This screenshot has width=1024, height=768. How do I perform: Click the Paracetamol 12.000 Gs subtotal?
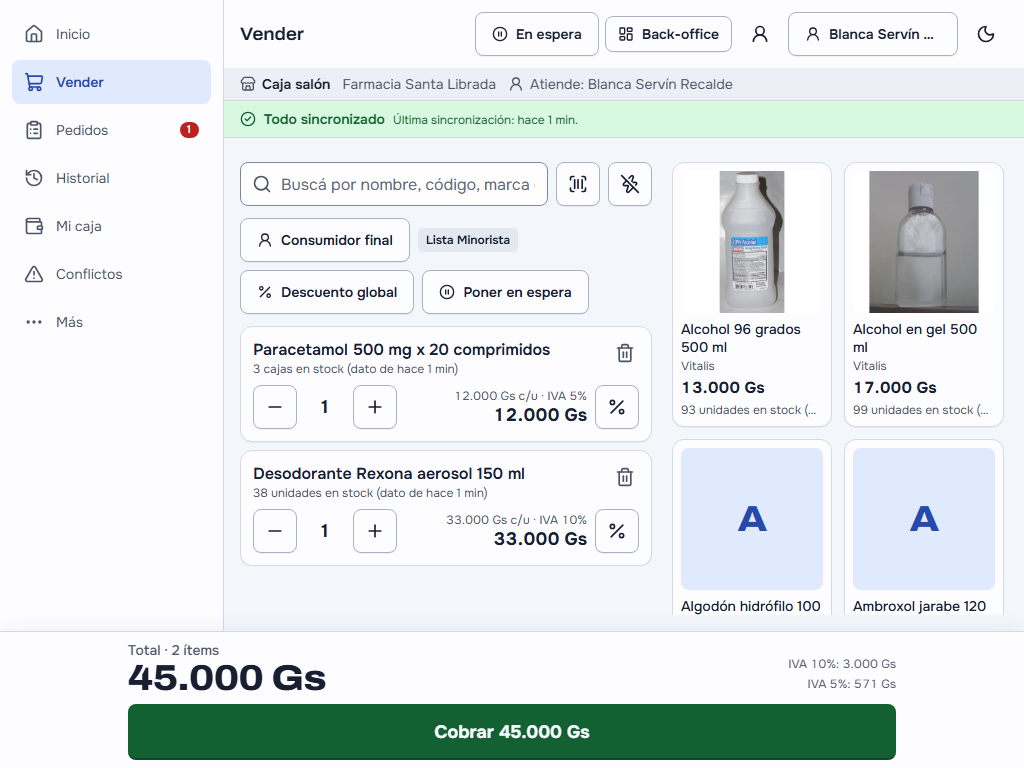[x=541, y=415]
